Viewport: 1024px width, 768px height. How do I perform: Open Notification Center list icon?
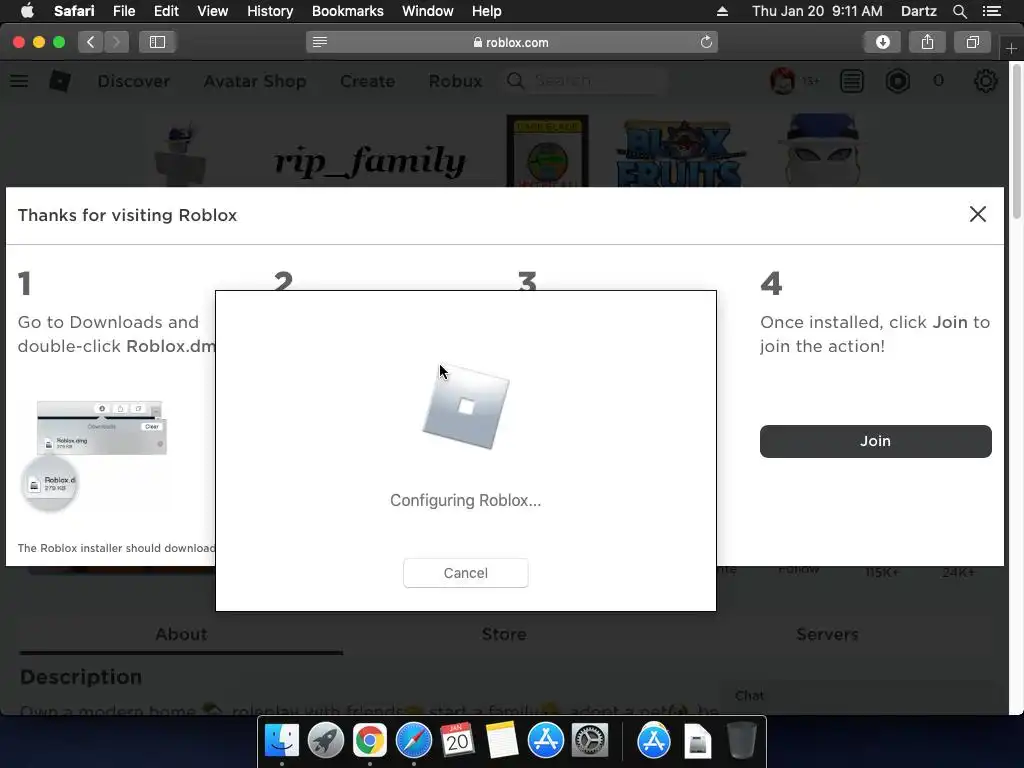pos(991,11)
